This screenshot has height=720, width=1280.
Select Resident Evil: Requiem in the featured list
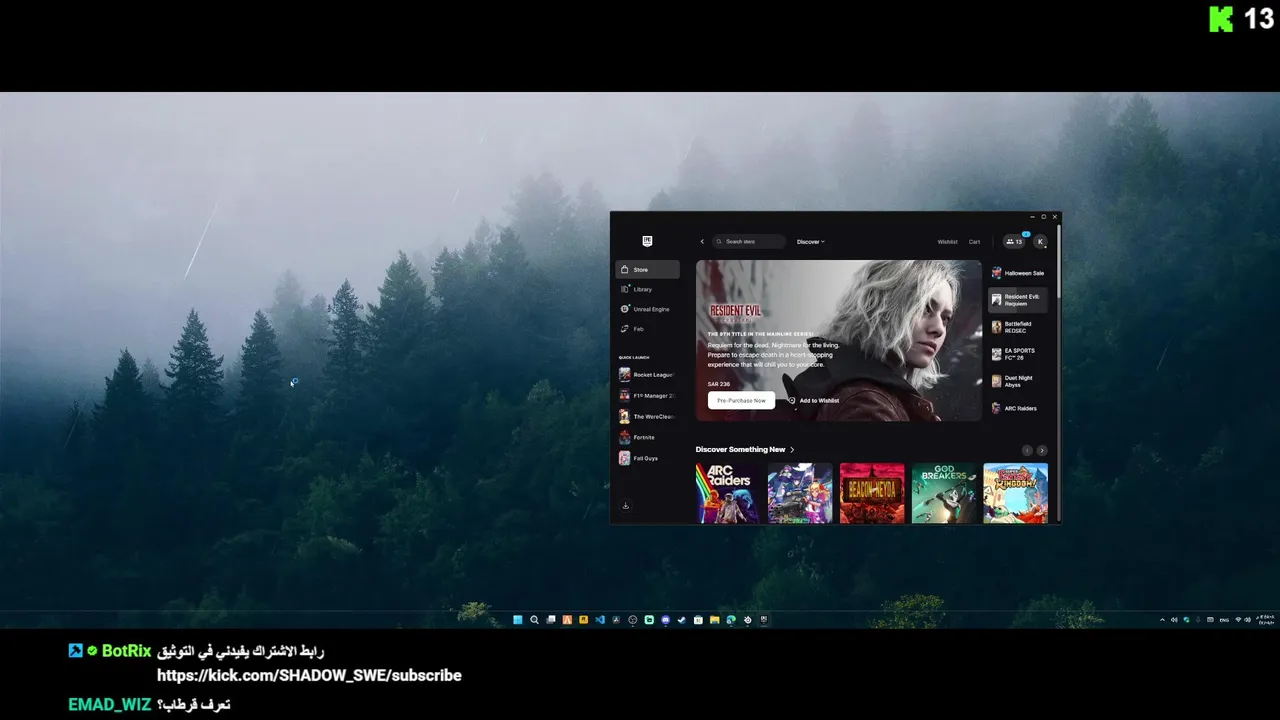pyautogui.click(x=1018, y=300)
